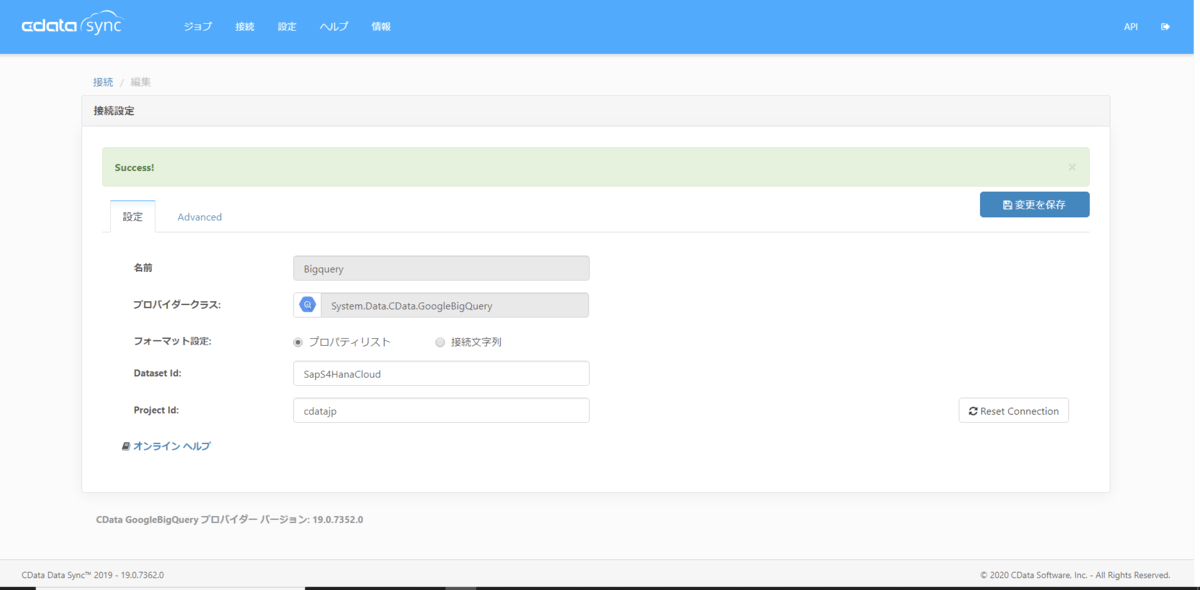1200x590 pixels.
Task: Click the 名前 field containing Bigquery
Action: coord(441,268)
